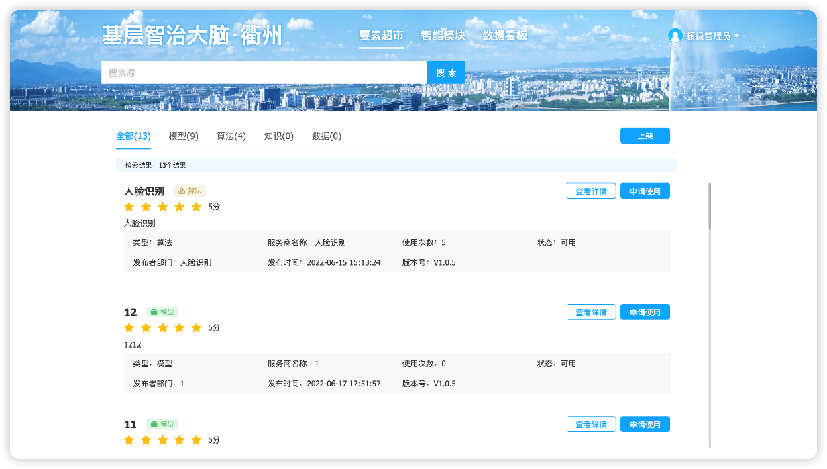Open the 数据(0) tab
This screenshot has width=827, height=469.
326,136
